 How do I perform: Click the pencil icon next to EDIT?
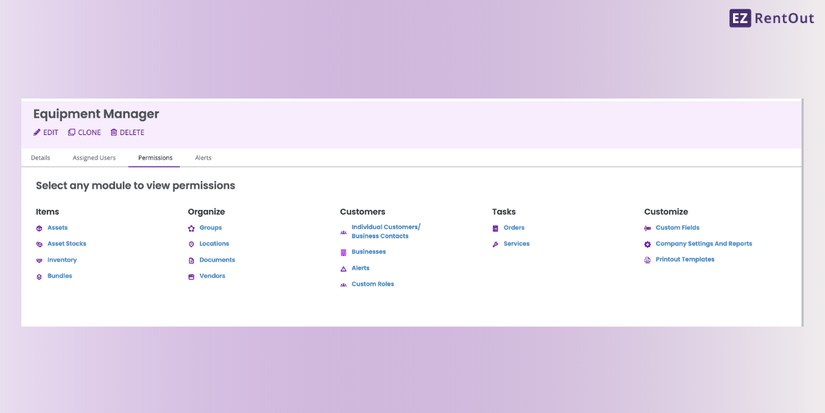click(37, 133)
